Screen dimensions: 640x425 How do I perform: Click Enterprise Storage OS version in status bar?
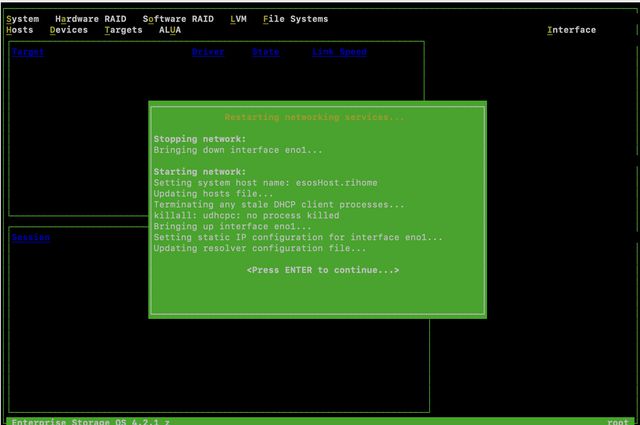[x=90, y=422]
